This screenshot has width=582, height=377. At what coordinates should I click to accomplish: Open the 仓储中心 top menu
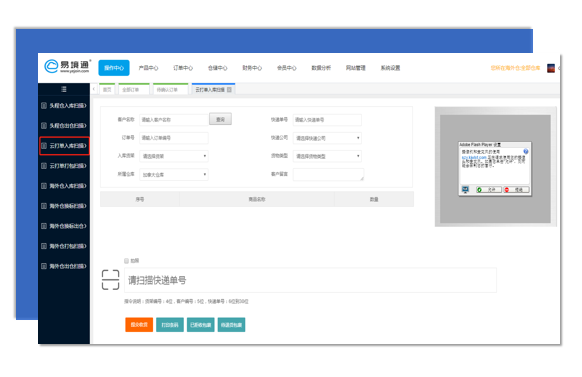[x=218, y=68]
